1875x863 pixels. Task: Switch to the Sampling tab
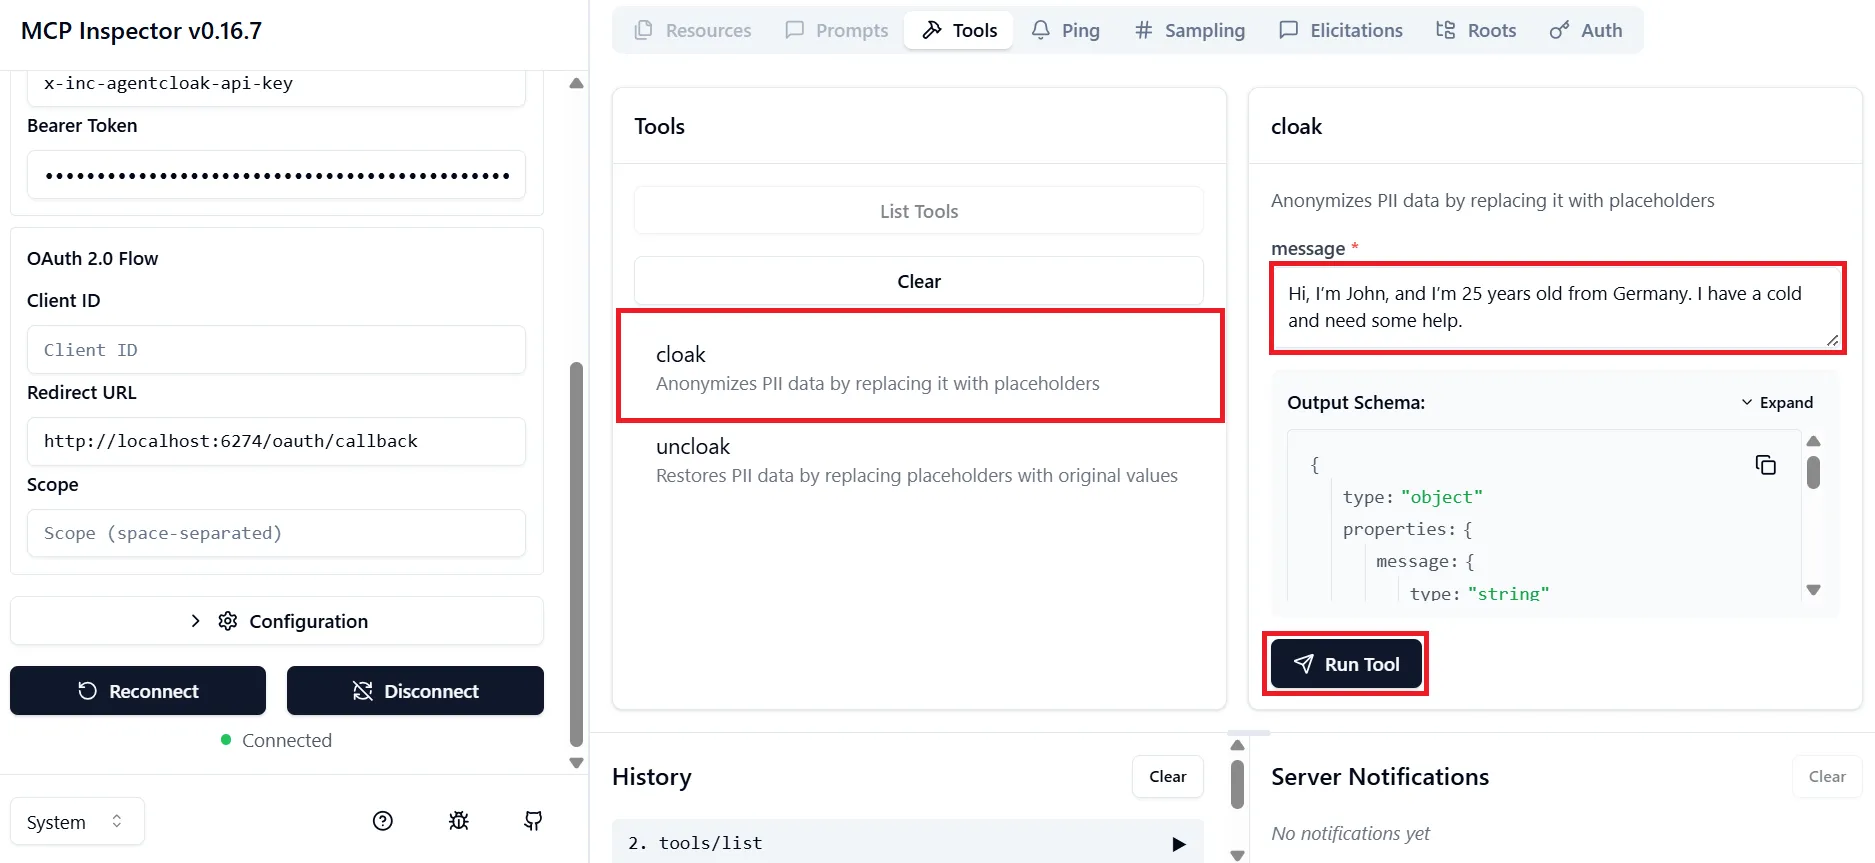[1190, 30]
